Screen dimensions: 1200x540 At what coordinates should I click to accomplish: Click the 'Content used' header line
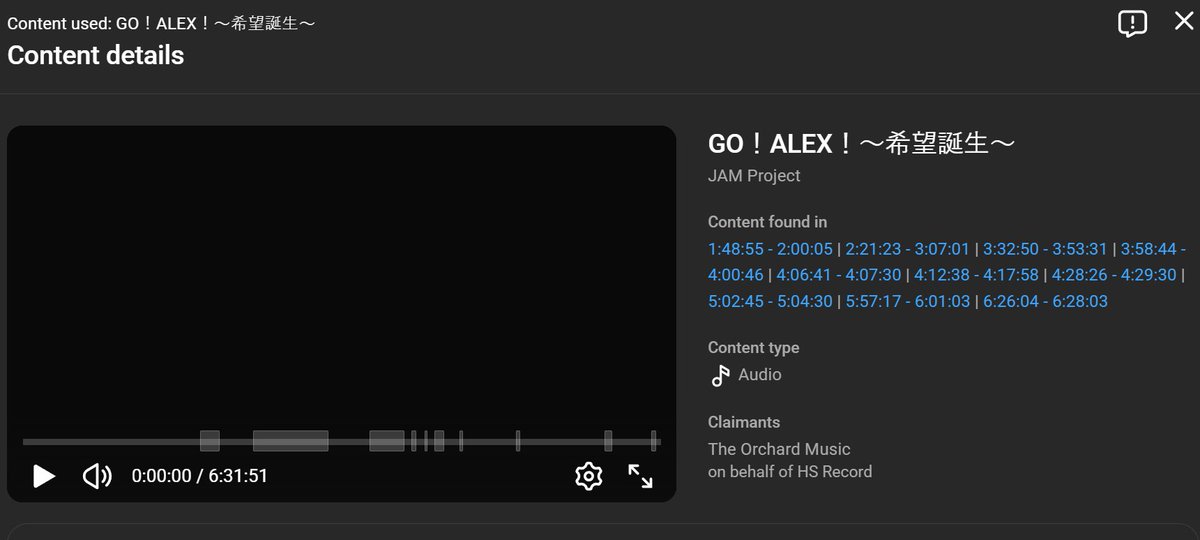coord(161,23)
